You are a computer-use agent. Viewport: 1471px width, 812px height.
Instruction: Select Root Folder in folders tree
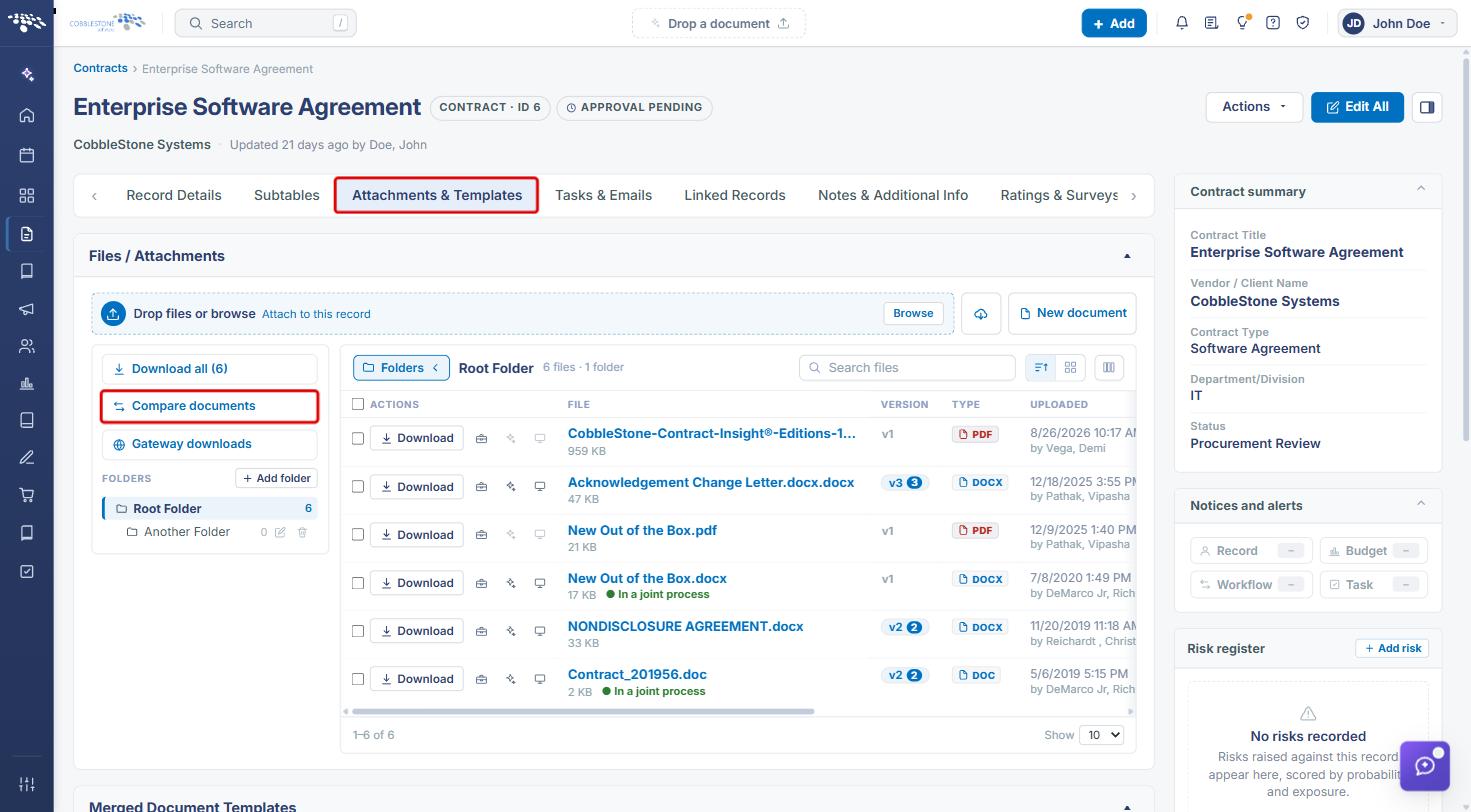coord(210,509)
